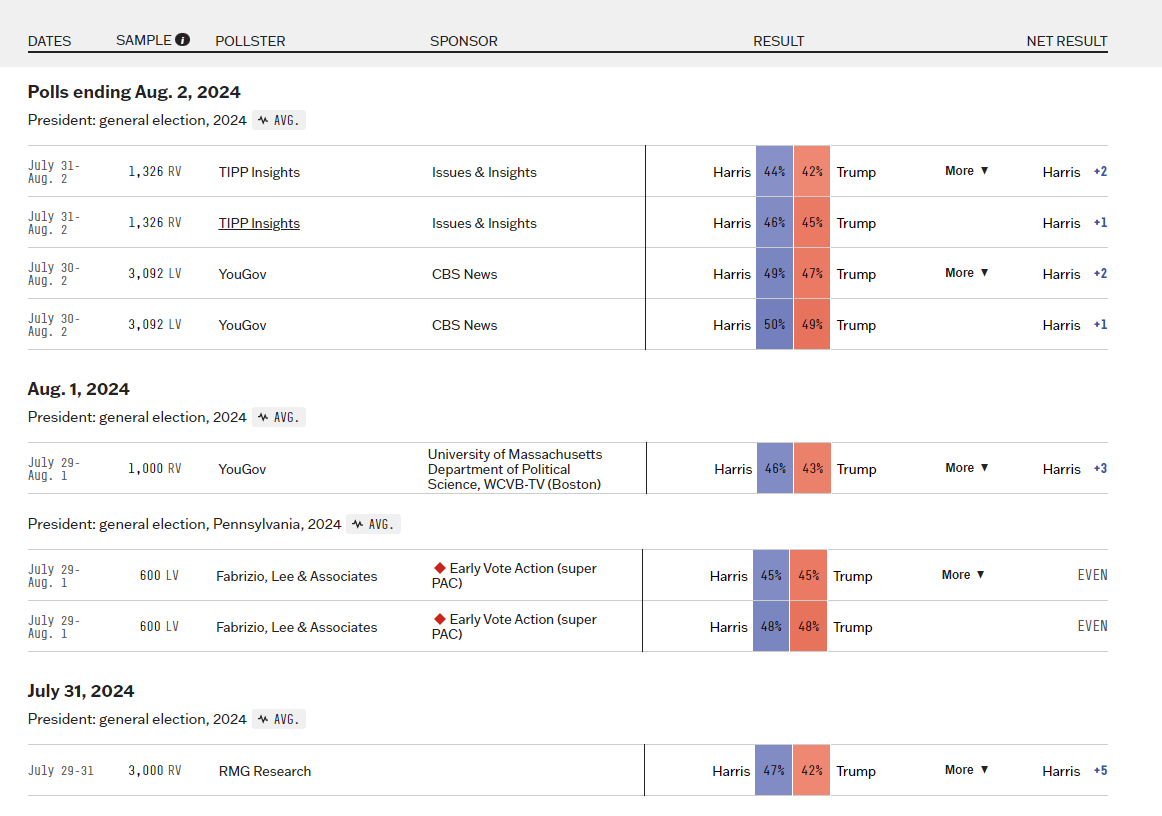Click SAMPLE column header
The height and width of the screenshot is (816, 1162).
[144, 40]
